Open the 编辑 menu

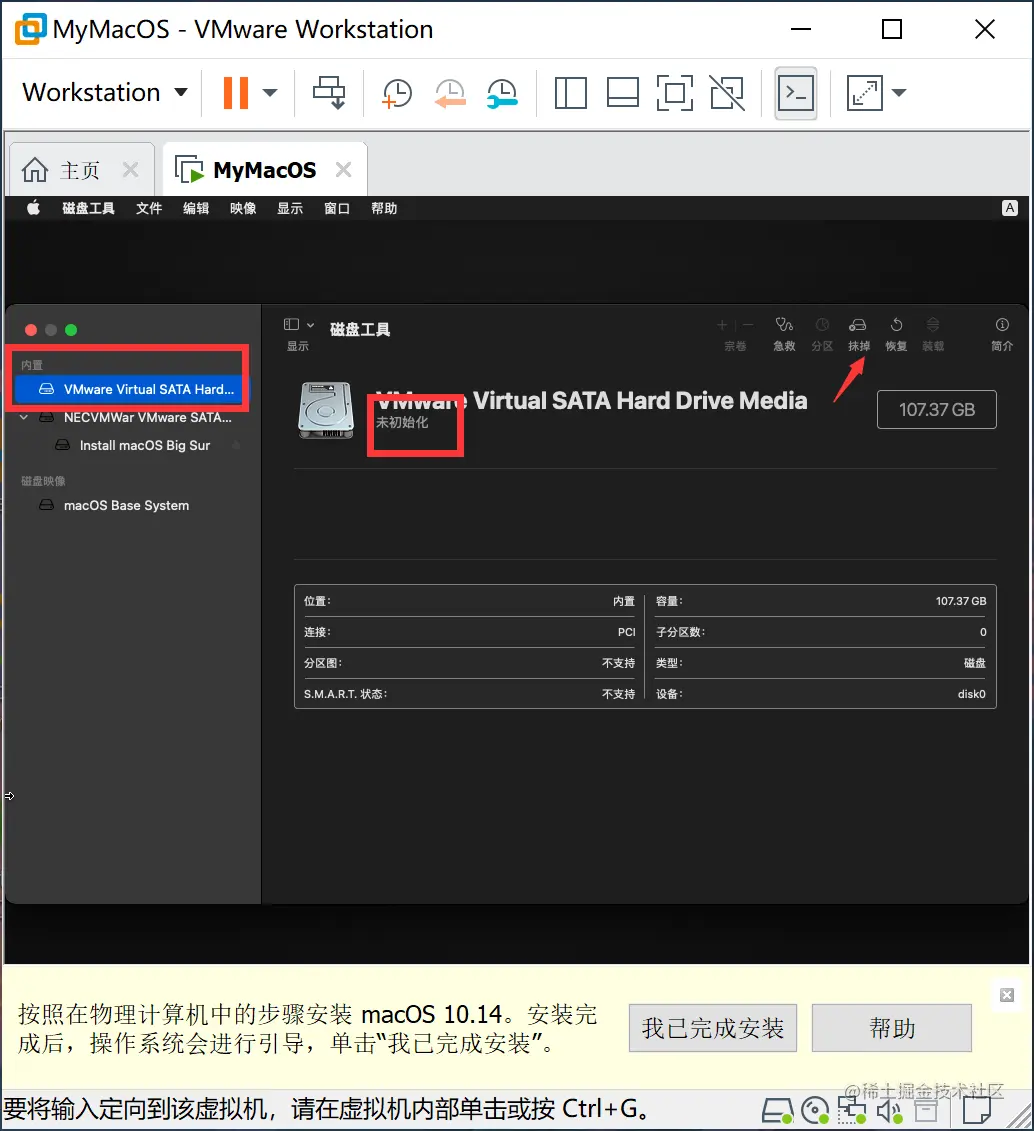click(196, 208)
